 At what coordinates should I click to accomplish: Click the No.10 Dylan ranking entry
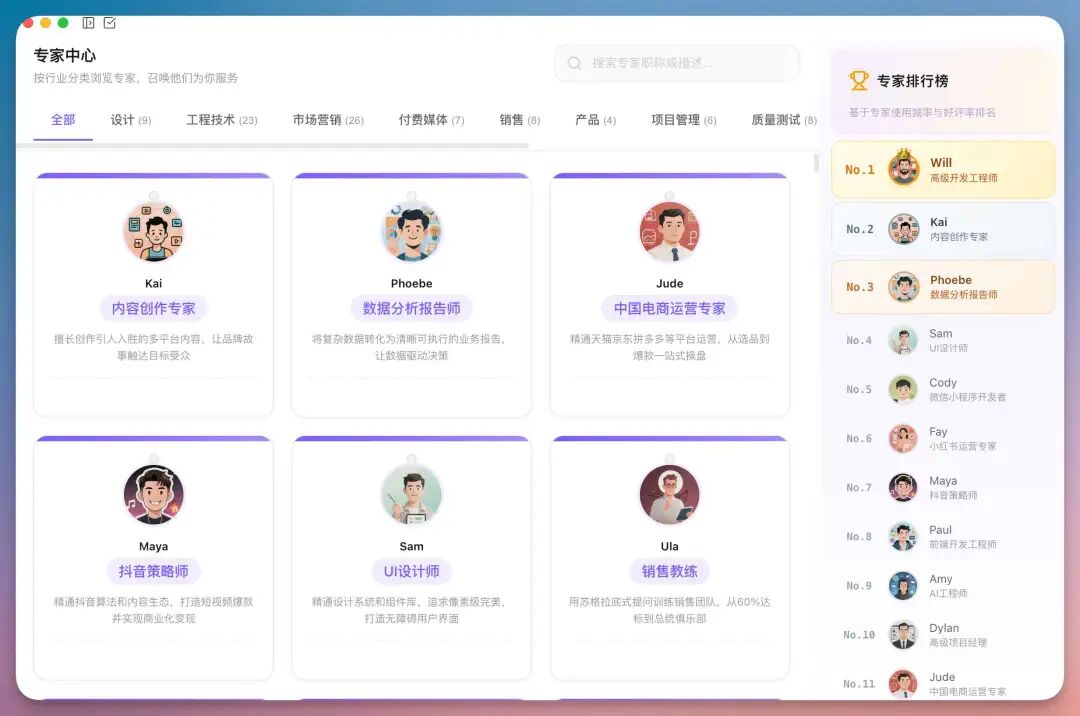940,635
